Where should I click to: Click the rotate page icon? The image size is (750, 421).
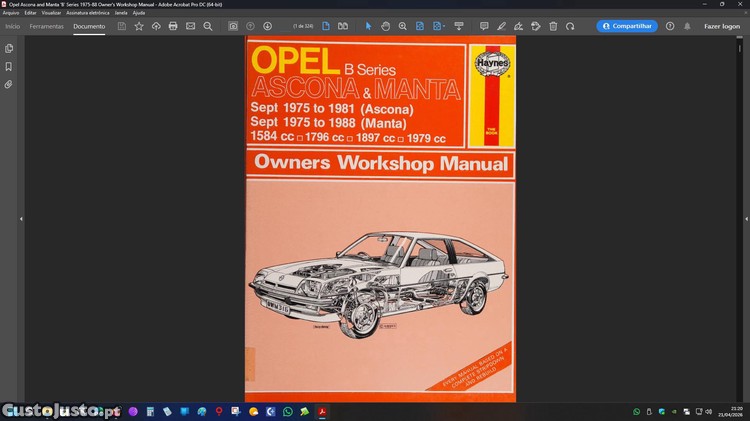pyautogui.click(x=570, y=26)
